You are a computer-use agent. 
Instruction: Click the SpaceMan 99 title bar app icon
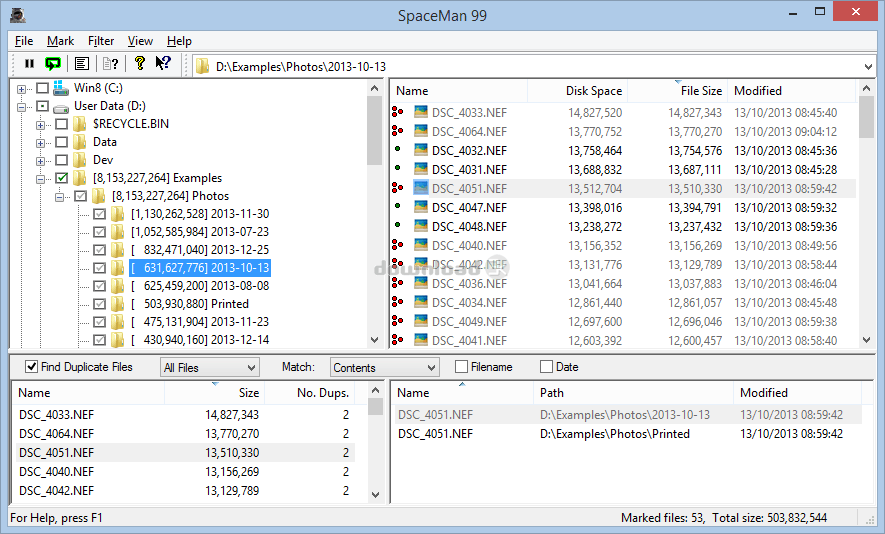tap(17, 13)
